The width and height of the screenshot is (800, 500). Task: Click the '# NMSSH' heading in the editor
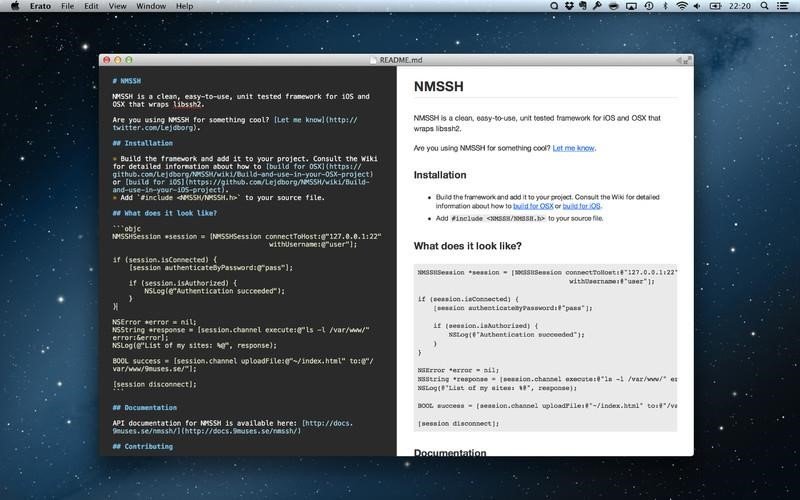coord(127,81)
